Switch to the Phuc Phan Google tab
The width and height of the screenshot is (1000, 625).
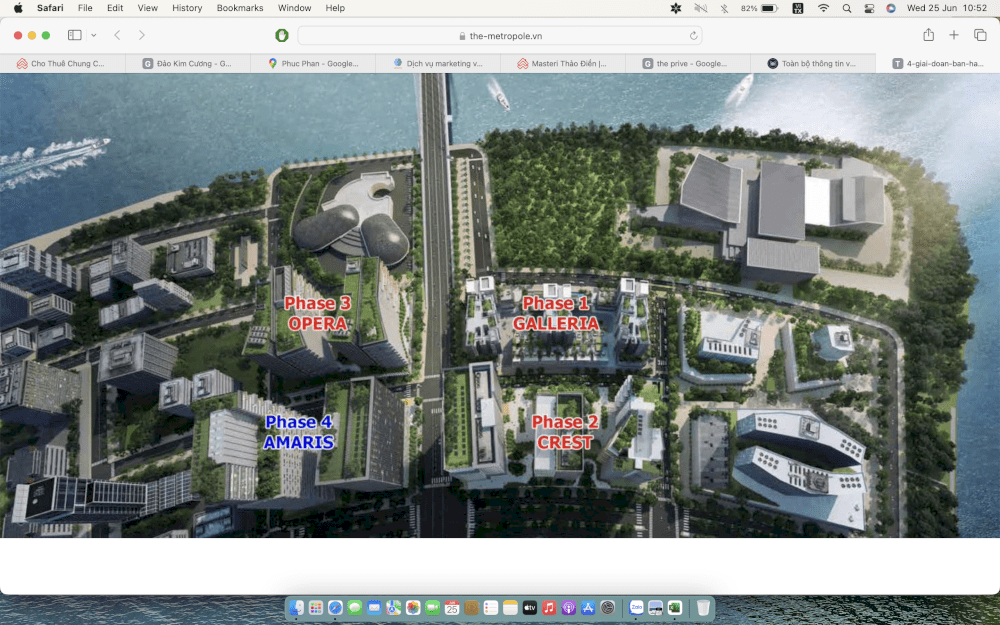coord(313,63)
